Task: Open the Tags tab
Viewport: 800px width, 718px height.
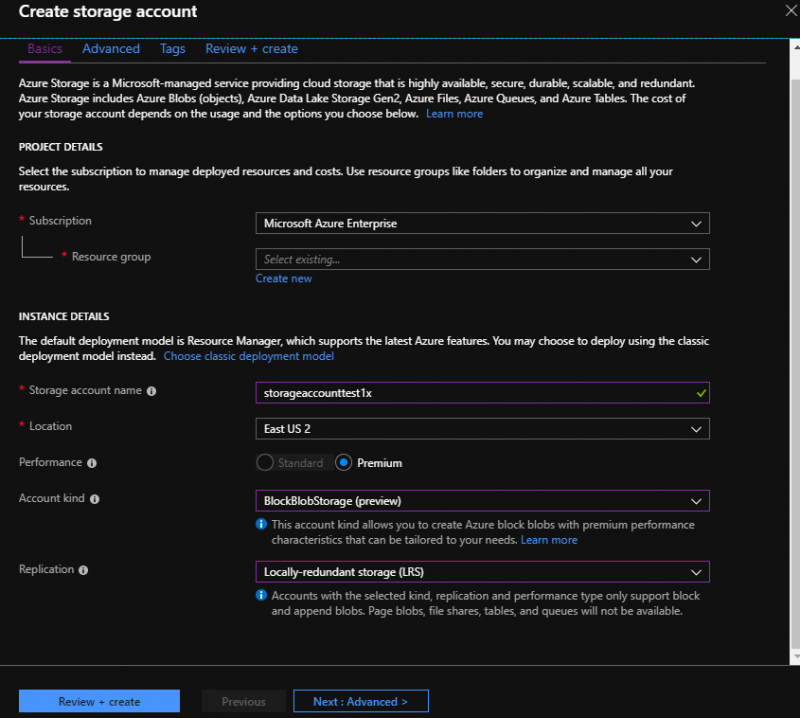Action: tap(172, 48)
